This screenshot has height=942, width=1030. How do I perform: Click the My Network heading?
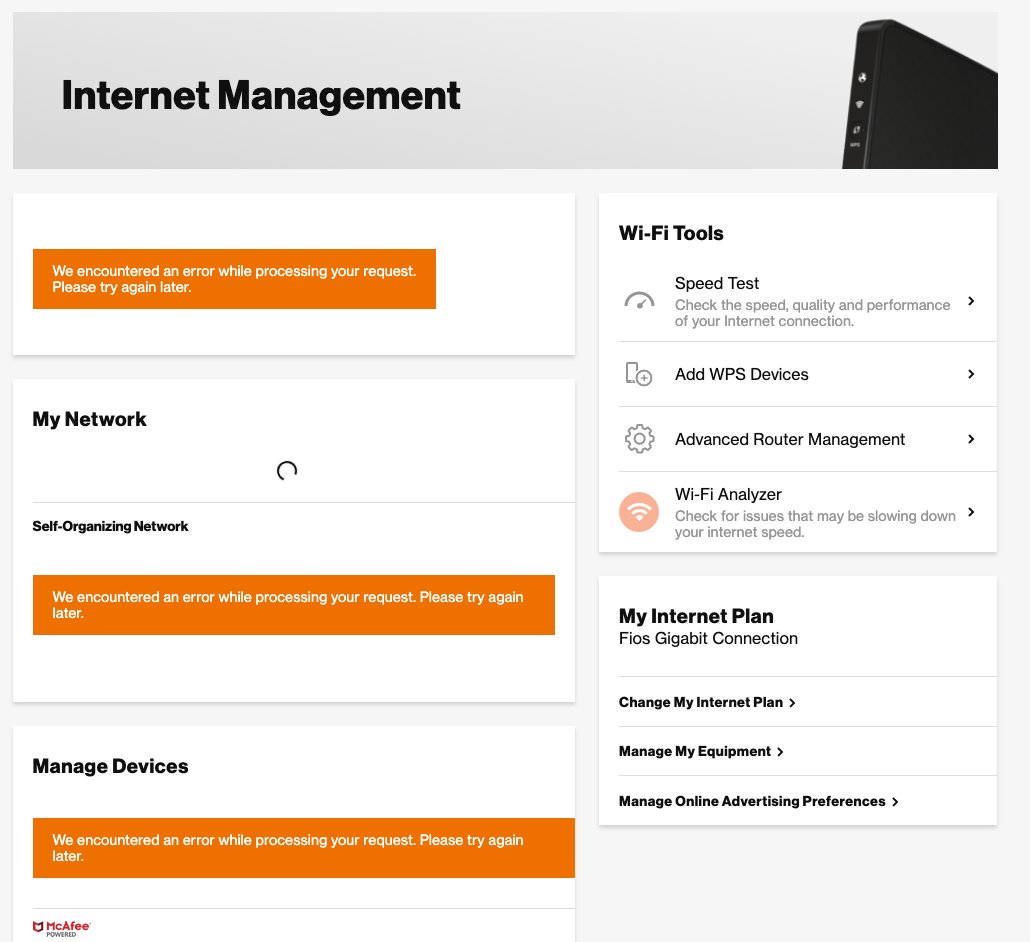[x=89, y=419]
